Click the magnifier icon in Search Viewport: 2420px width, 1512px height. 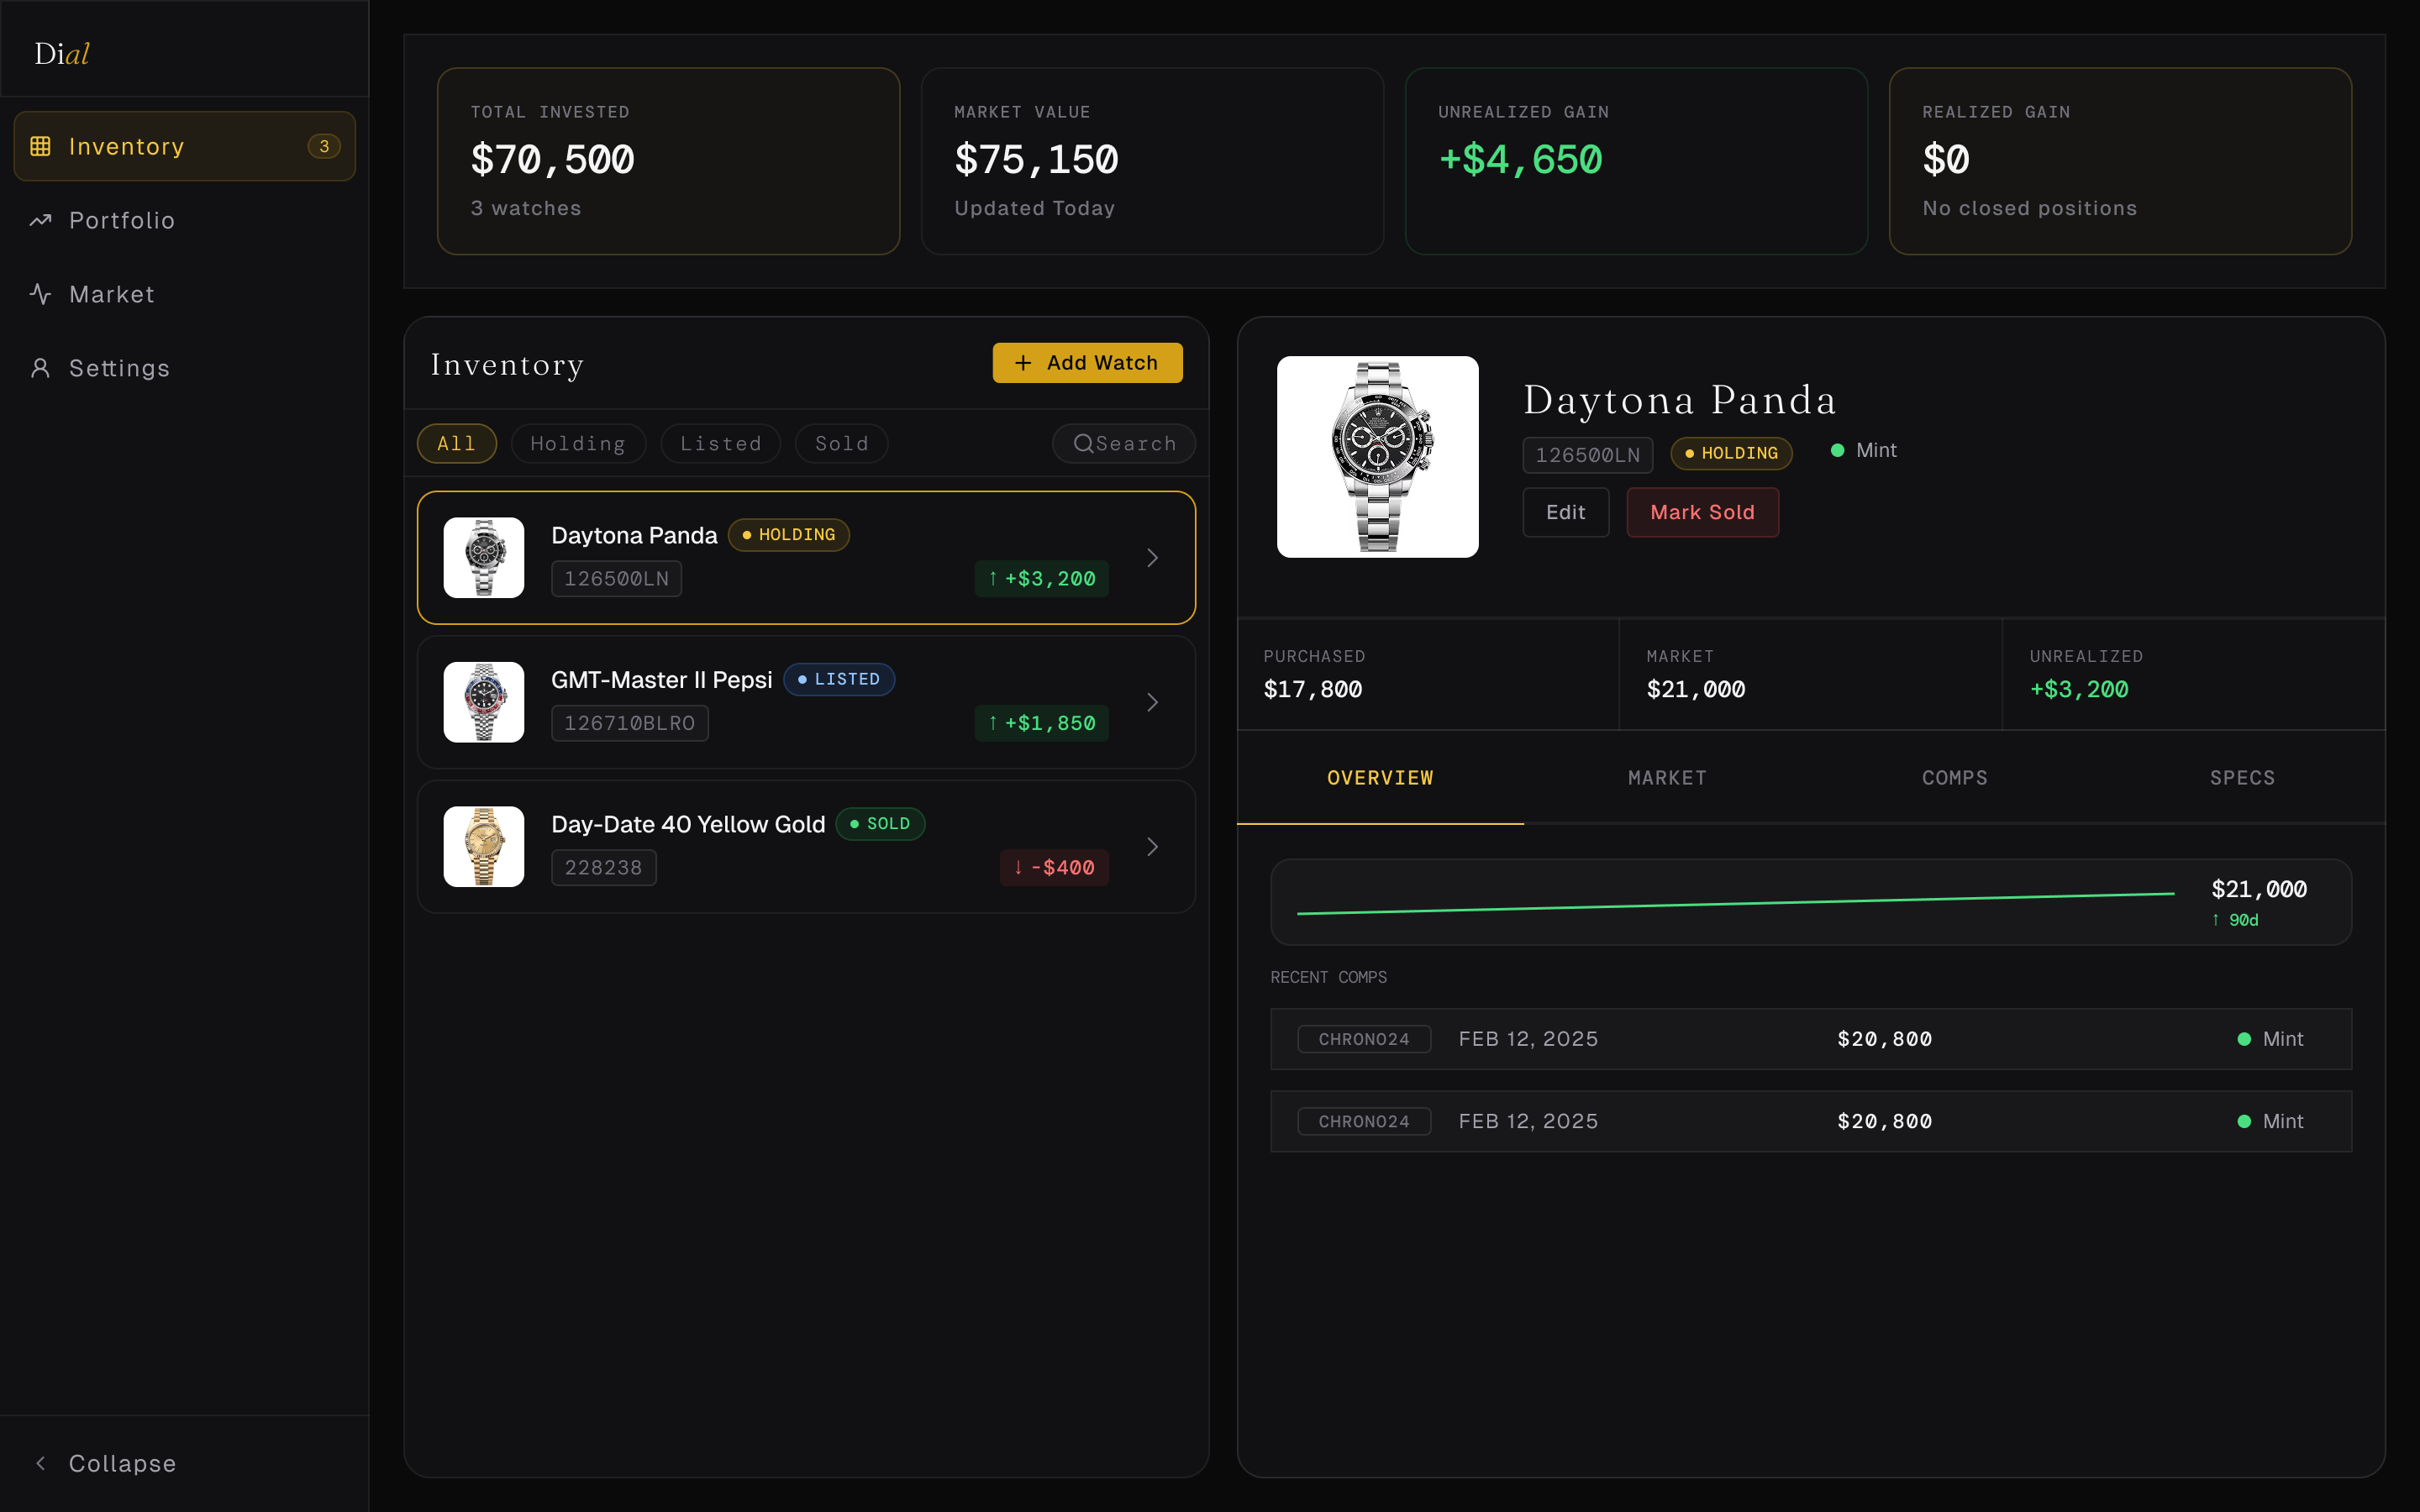[1083, 443]
